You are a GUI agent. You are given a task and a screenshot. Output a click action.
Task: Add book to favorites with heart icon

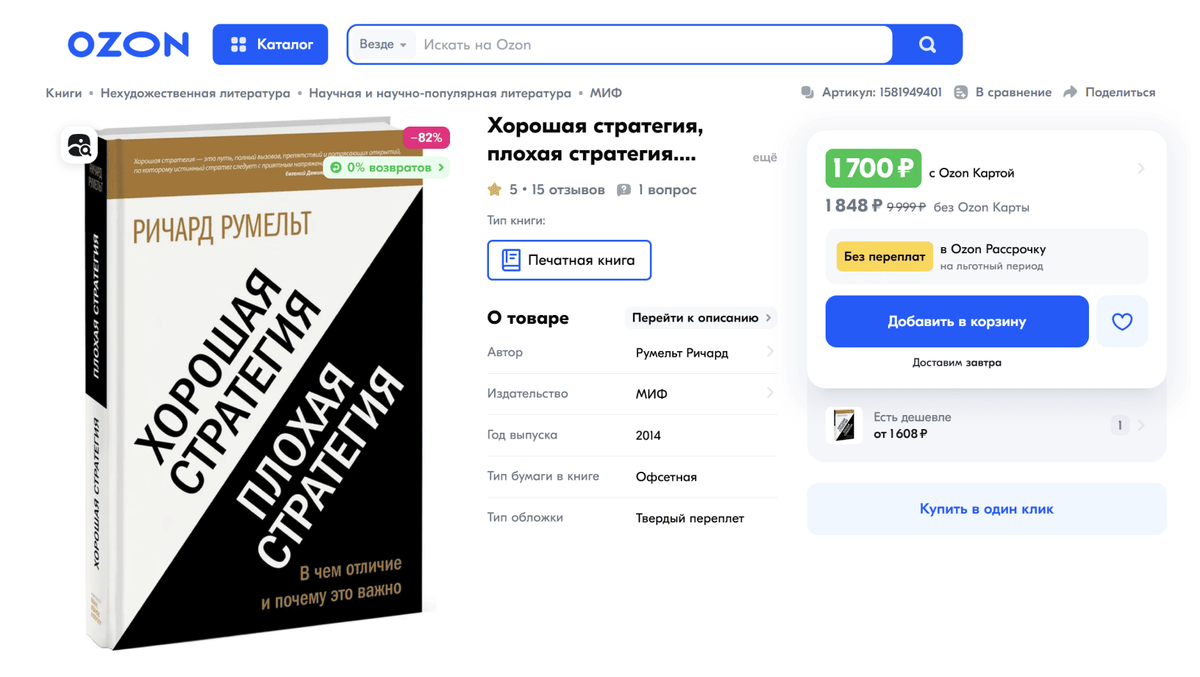pos(1122,322)
